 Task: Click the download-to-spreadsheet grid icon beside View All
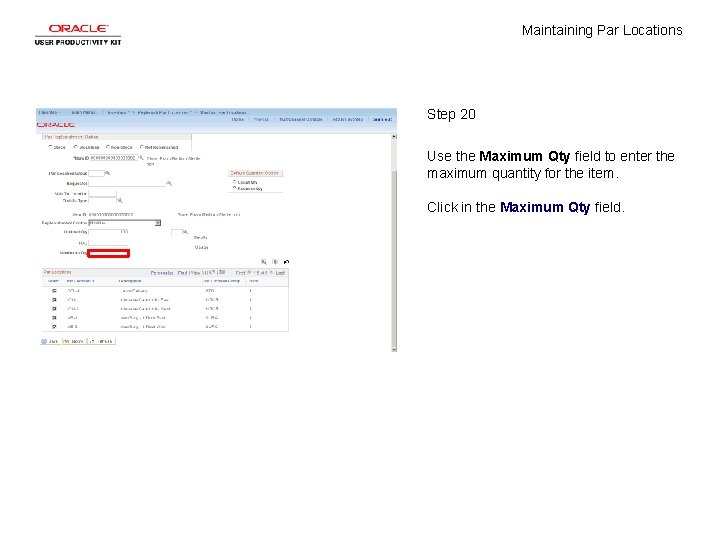tap(222, 272)
